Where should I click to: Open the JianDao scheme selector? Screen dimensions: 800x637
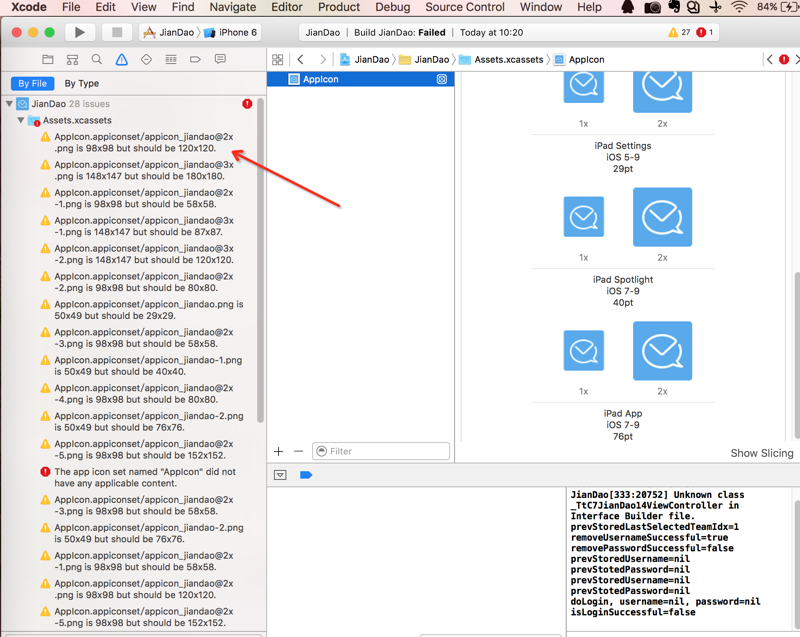coord(169,33)
